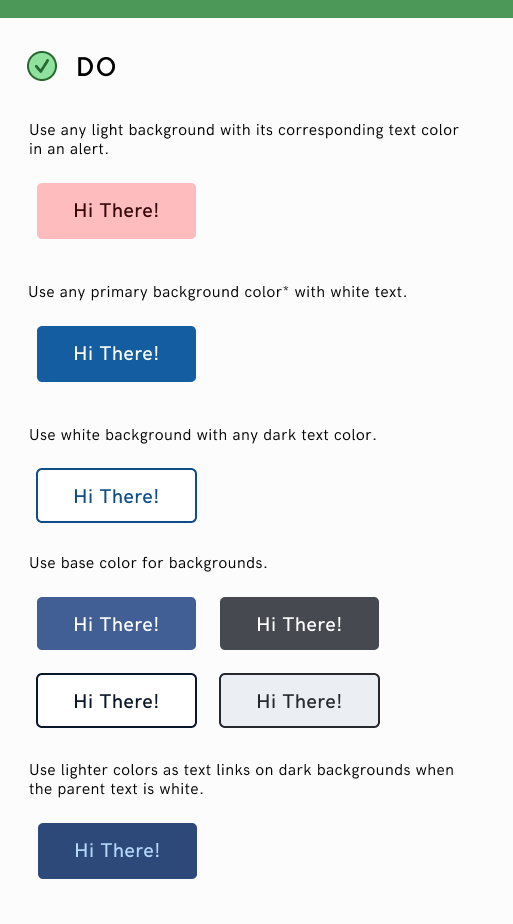Click the white background guideline text
The image size is (513, 924).
point(203,435)
